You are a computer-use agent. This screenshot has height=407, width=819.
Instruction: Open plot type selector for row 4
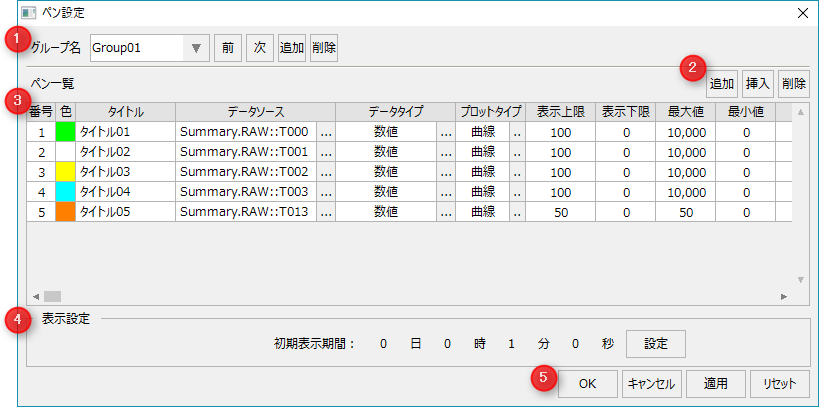coord(517,192)
